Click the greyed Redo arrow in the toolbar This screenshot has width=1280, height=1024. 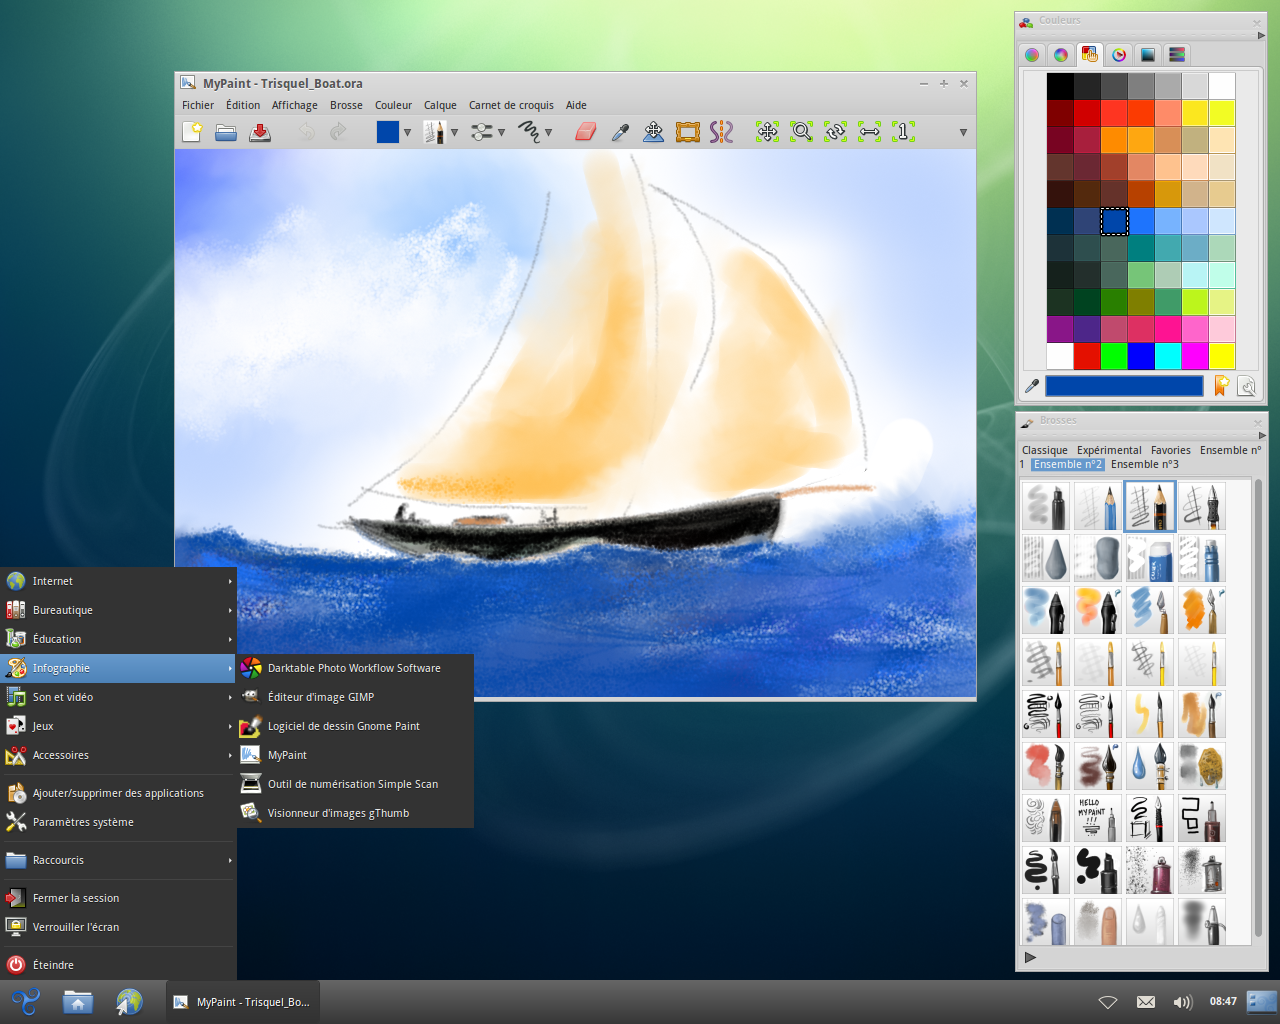pos(338,132)
